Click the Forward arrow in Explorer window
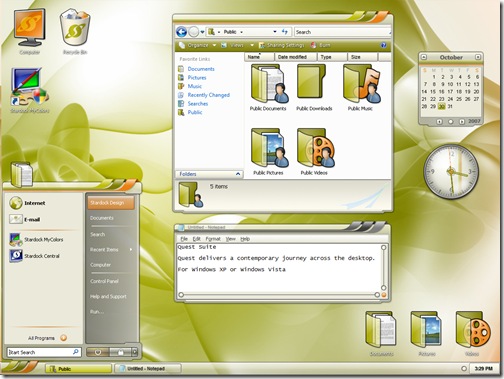This screenshot has width=504, height=379. click(193, 32)
